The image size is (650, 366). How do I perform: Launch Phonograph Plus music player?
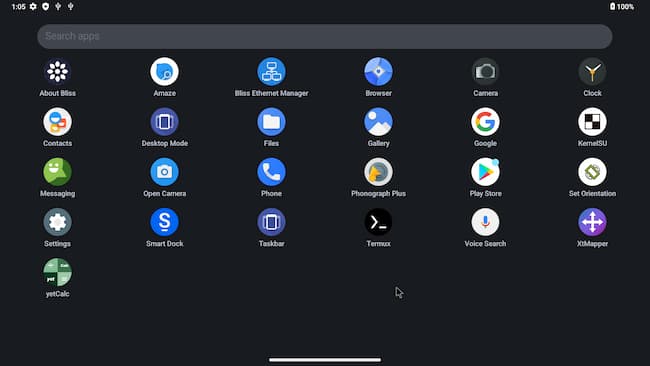[x=378, y=172]
